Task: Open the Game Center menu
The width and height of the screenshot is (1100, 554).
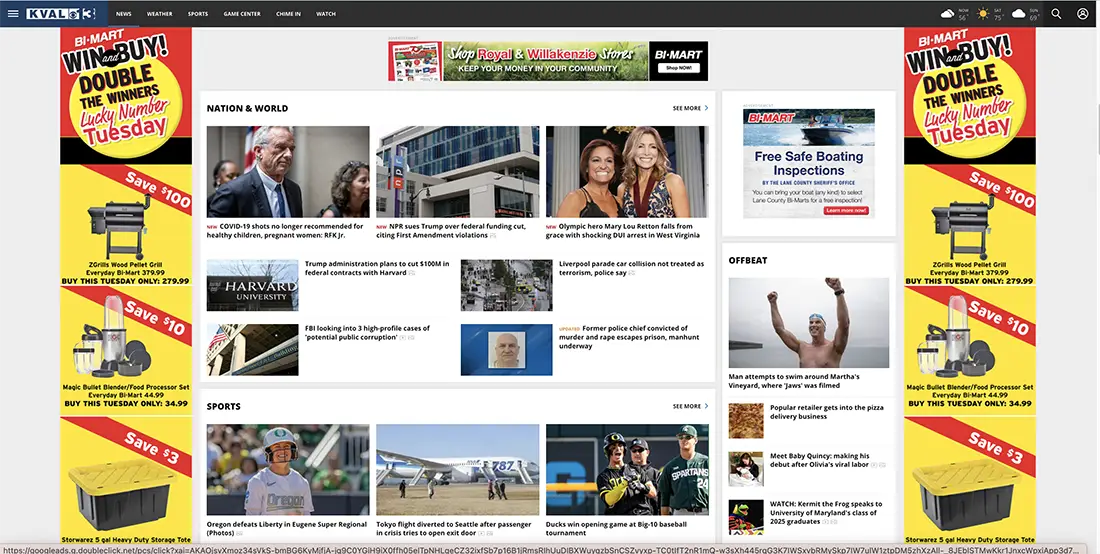Action: click(x=242, y=13)
